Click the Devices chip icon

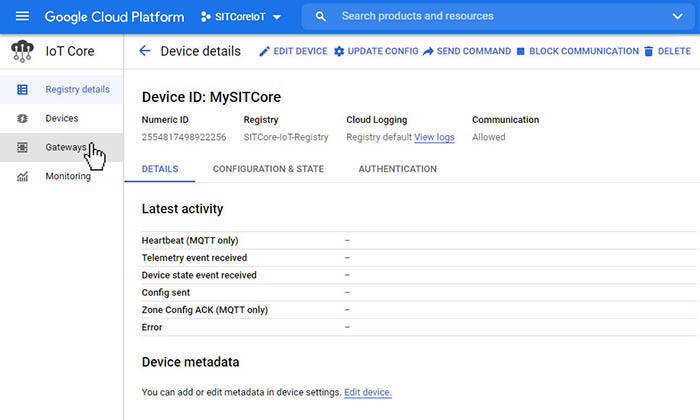click(x=22, y=118)
